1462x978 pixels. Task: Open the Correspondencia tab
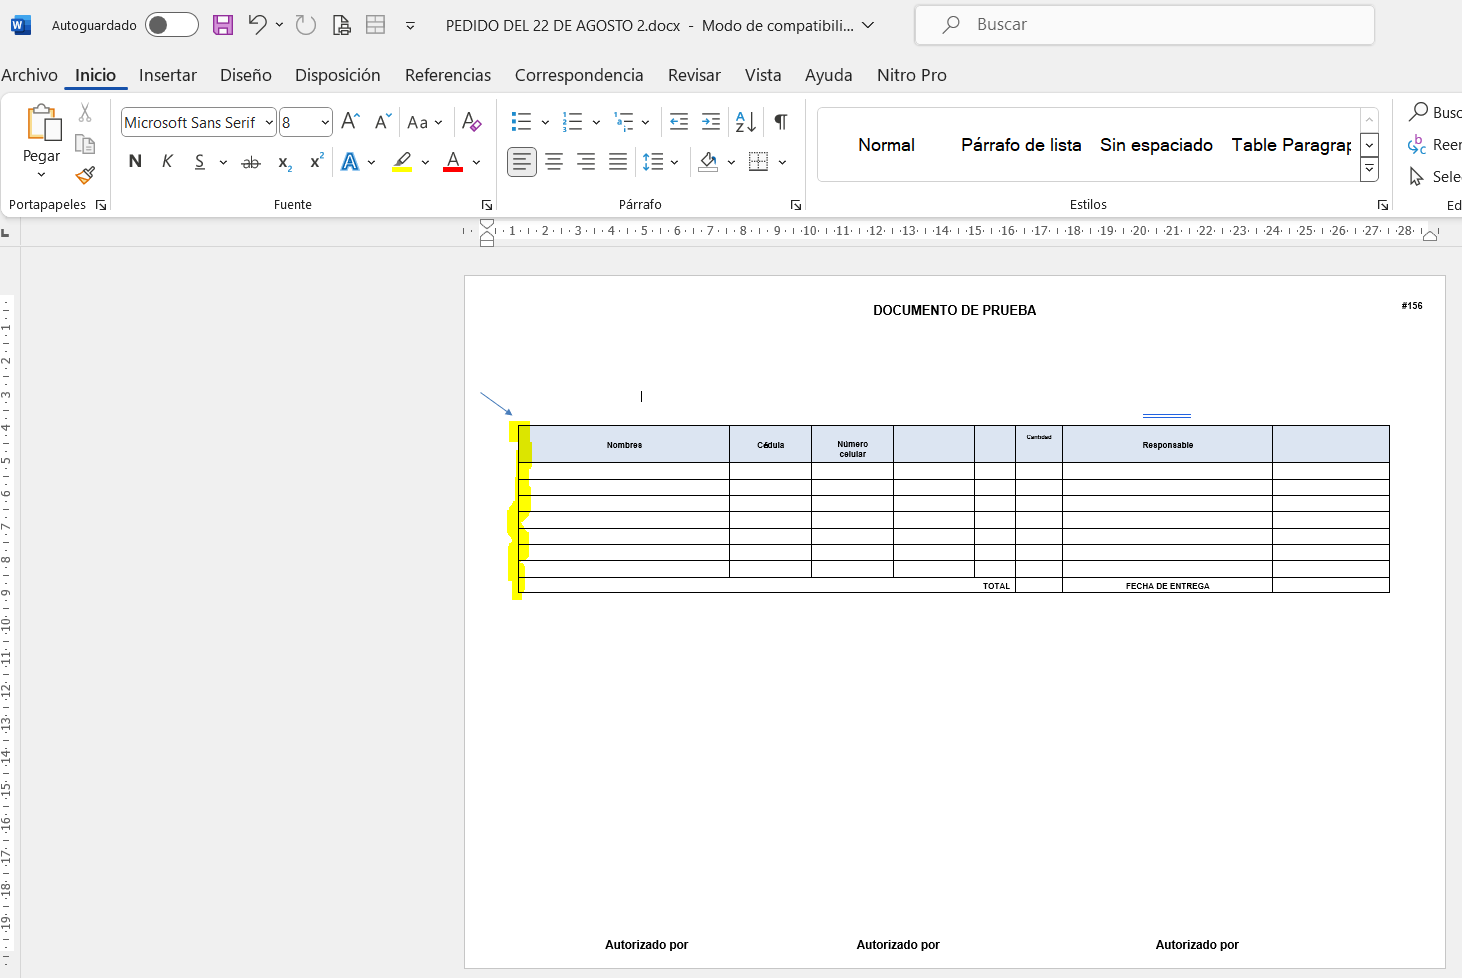click(579, 75)
